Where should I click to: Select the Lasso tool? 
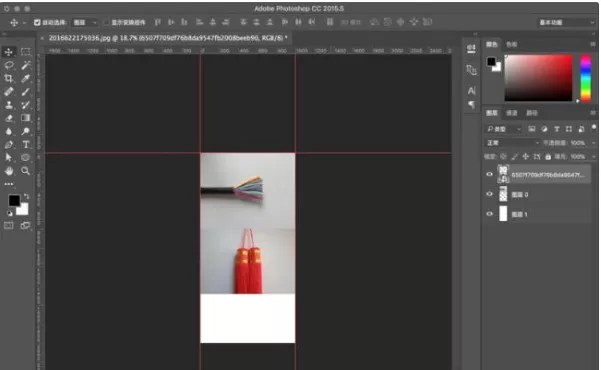[x=9, y=65]
